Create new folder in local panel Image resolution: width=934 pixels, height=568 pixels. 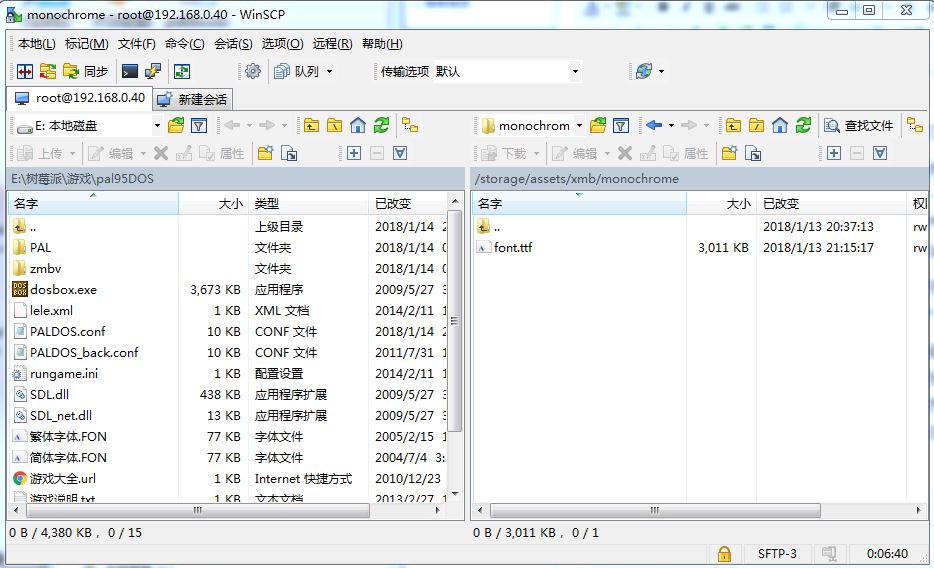coord(266,154)
